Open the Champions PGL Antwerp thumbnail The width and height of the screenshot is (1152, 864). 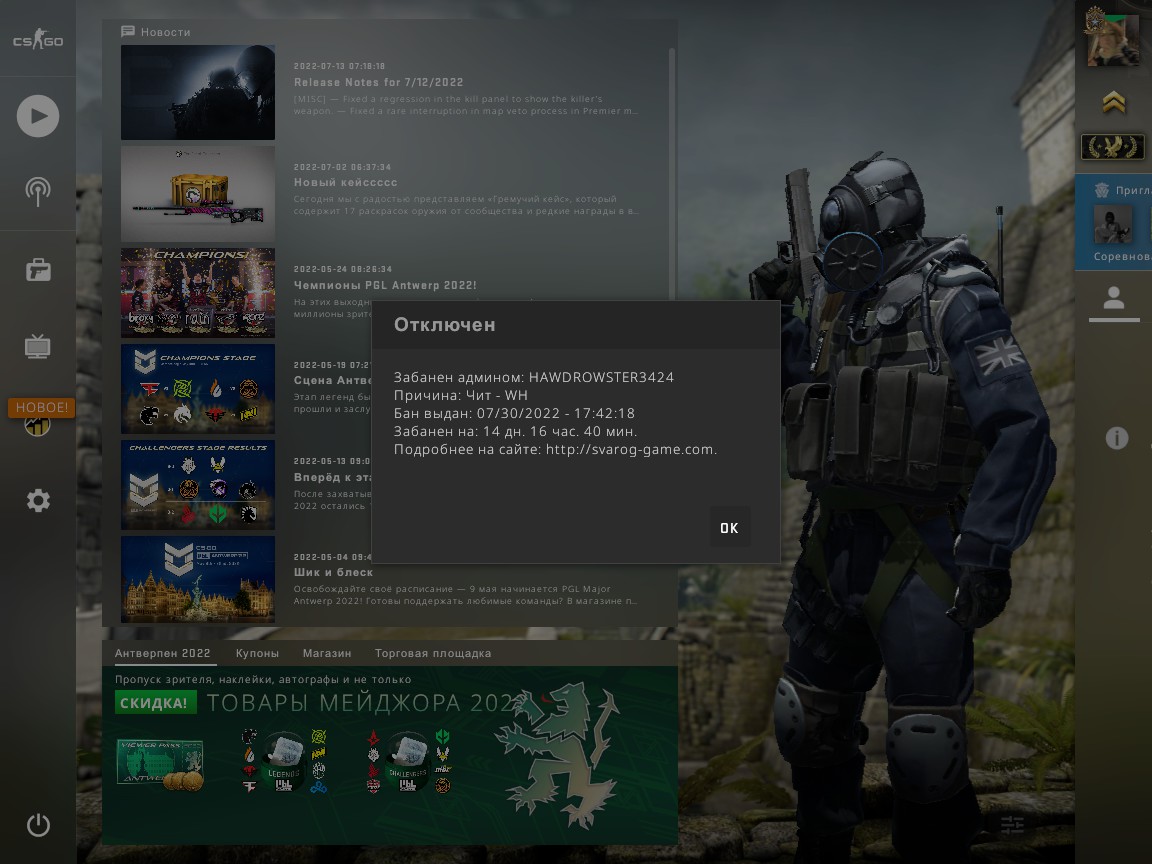pyautogui.click(x=198, y=292)
